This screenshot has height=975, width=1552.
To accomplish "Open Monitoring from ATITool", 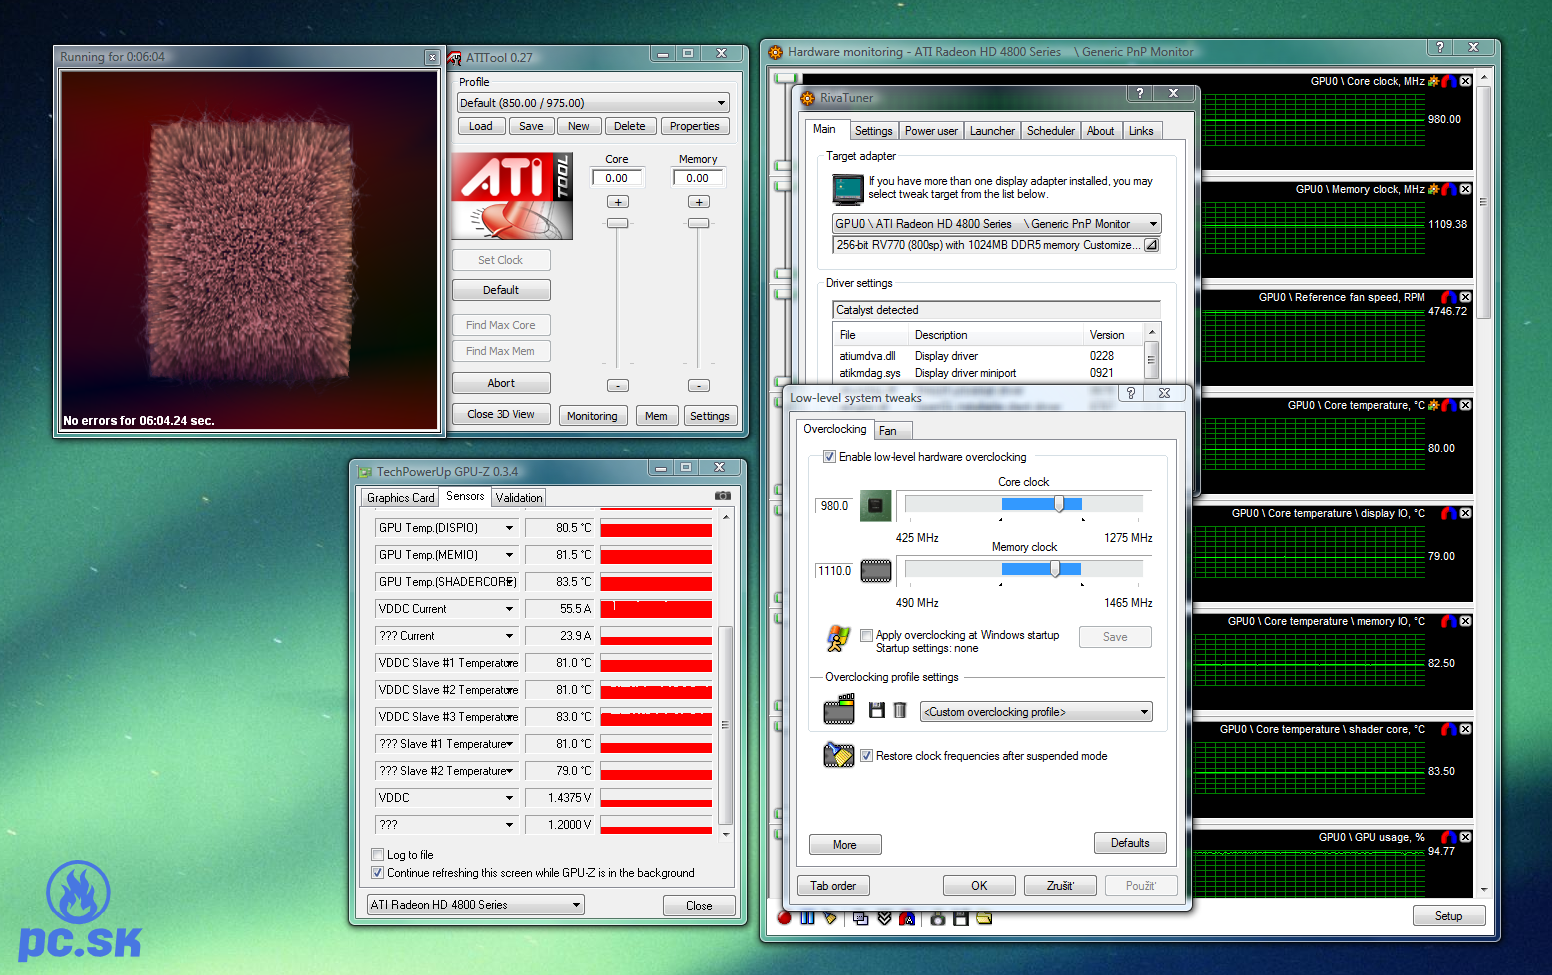I will pyautogui.click(x=592, y=416).
